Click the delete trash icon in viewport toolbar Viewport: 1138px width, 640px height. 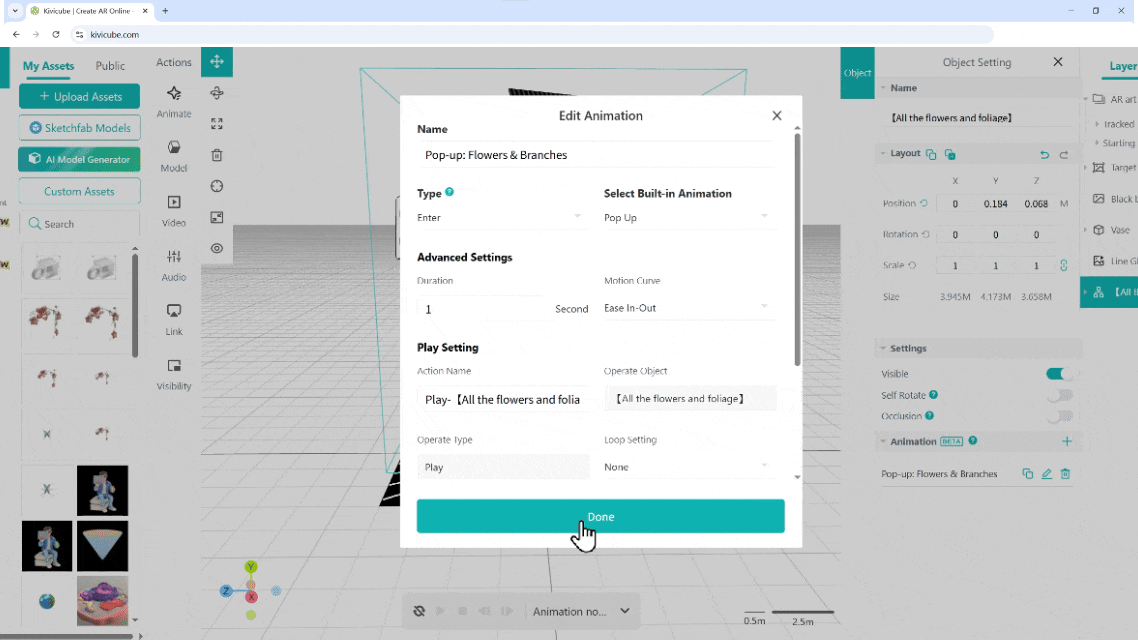217,155
